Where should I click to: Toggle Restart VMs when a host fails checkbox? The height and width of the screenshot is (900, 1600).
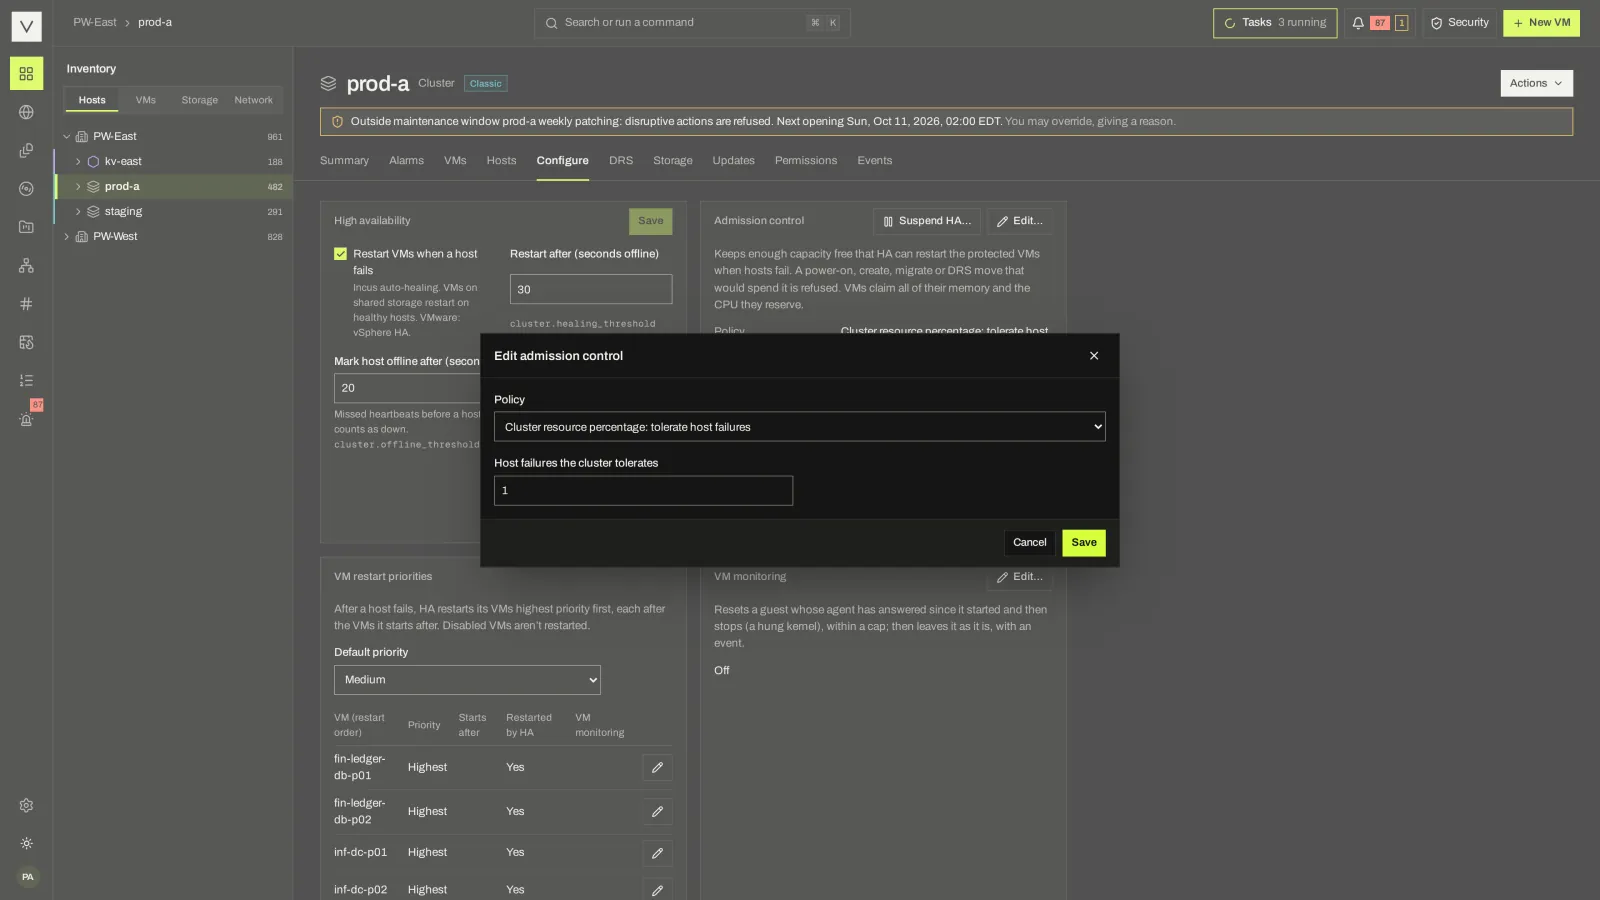340,254
